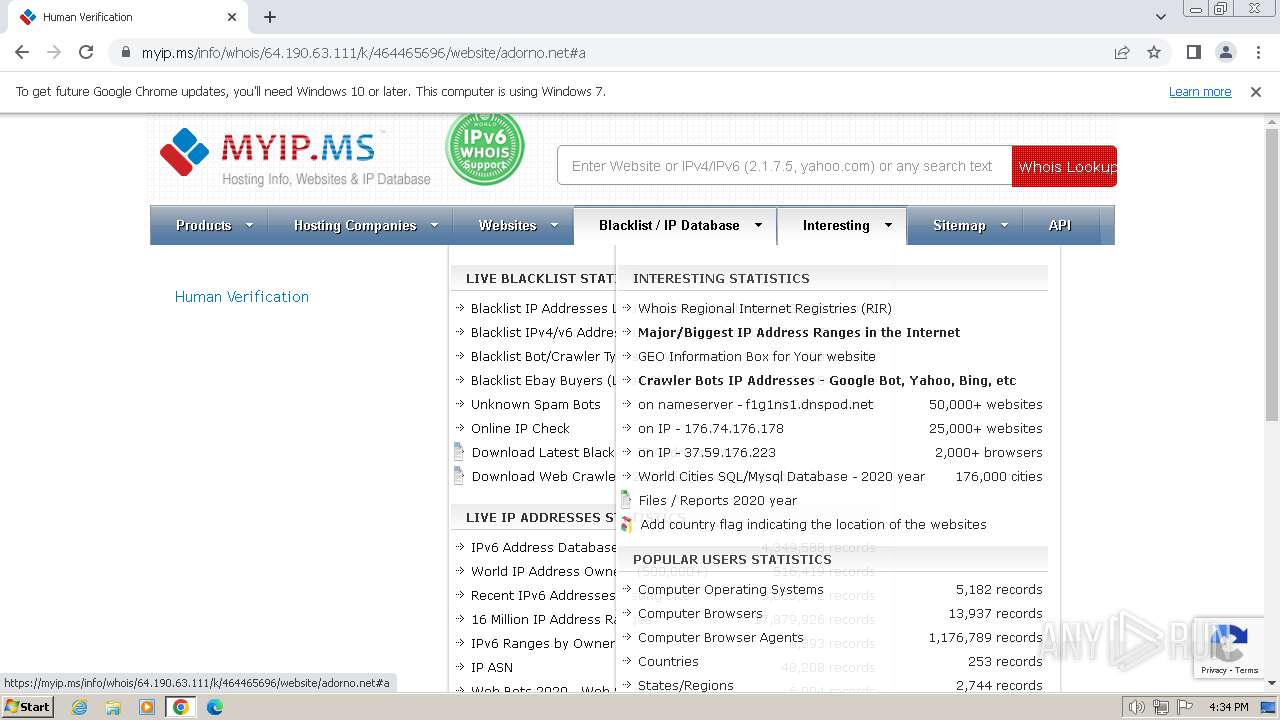Open IP ASN link
Image resolution: width=1280 pixels, height=720 pixels.
(x=492, y=667)
